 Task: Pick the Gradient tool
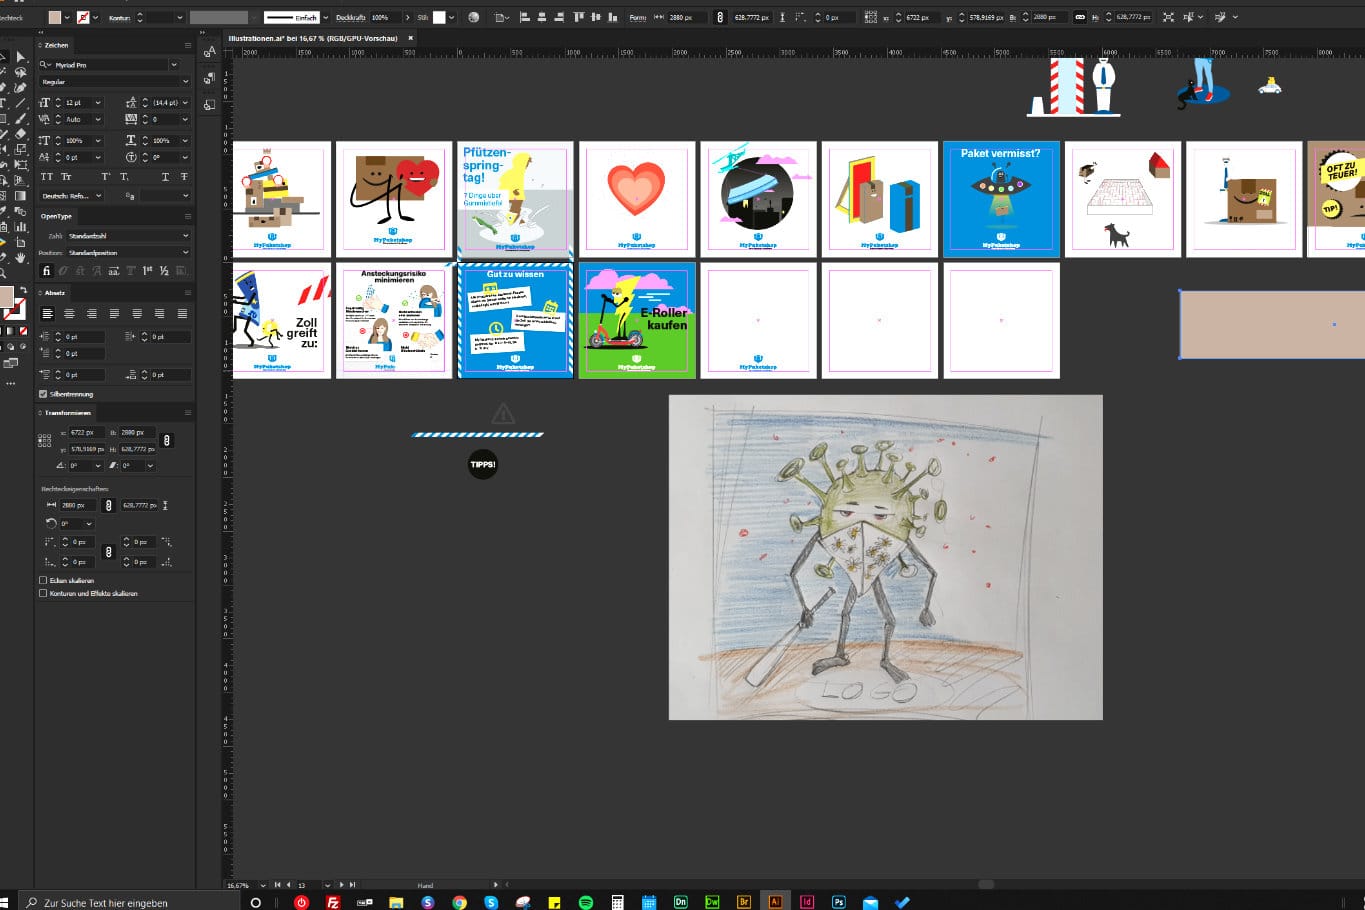click(20, 196)
